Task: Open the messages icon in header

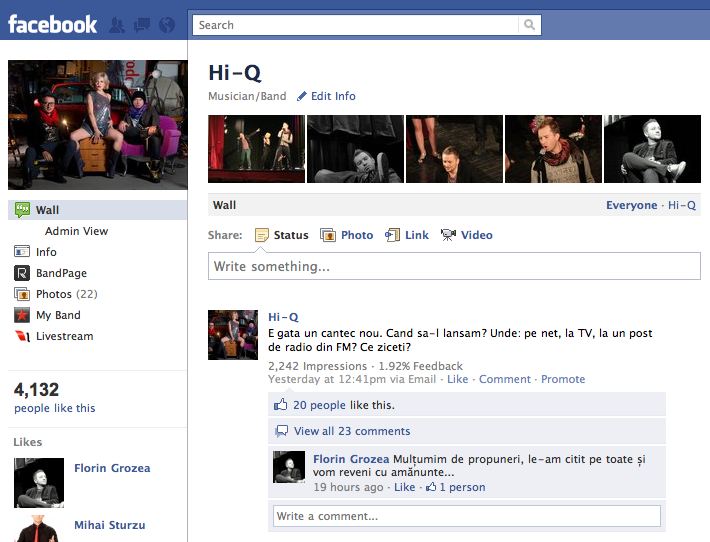Action: coord(142,25)
